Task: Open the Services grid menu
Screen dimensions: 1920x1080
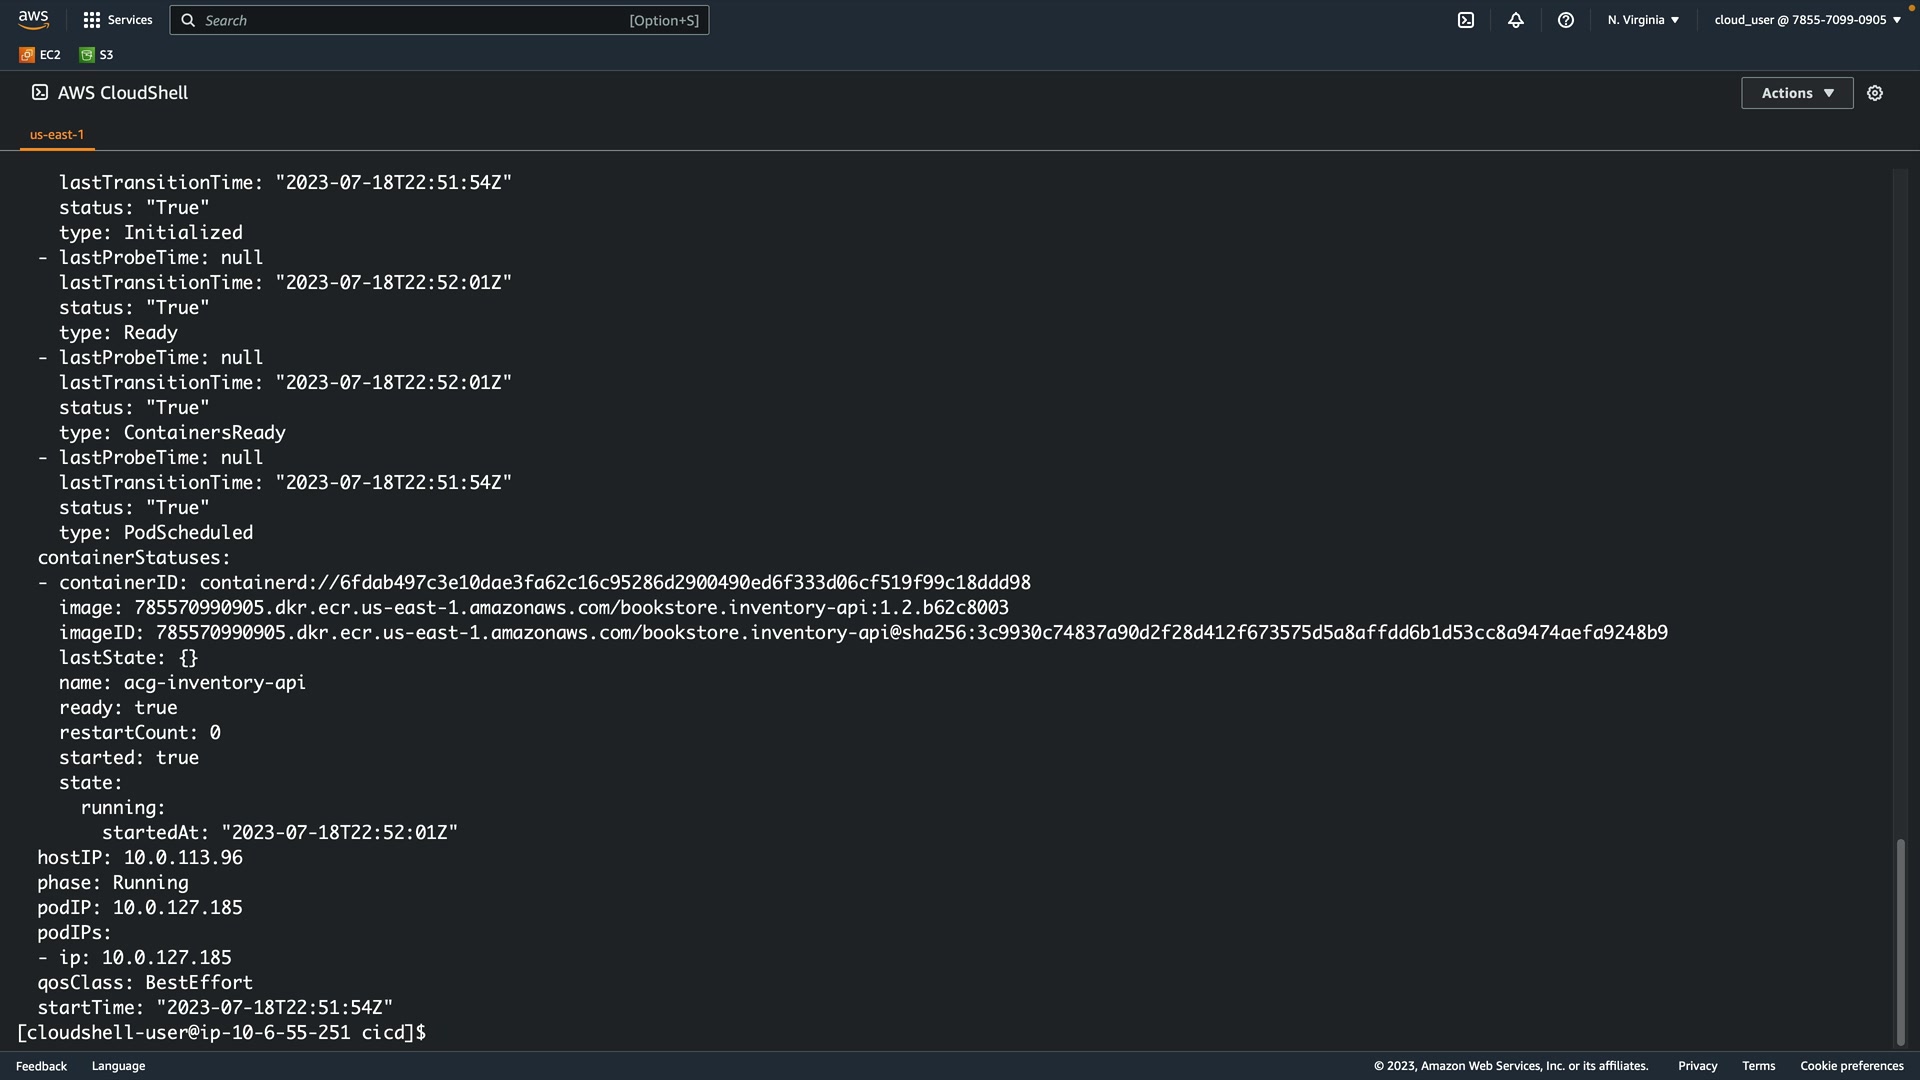Action: [117, 20]
